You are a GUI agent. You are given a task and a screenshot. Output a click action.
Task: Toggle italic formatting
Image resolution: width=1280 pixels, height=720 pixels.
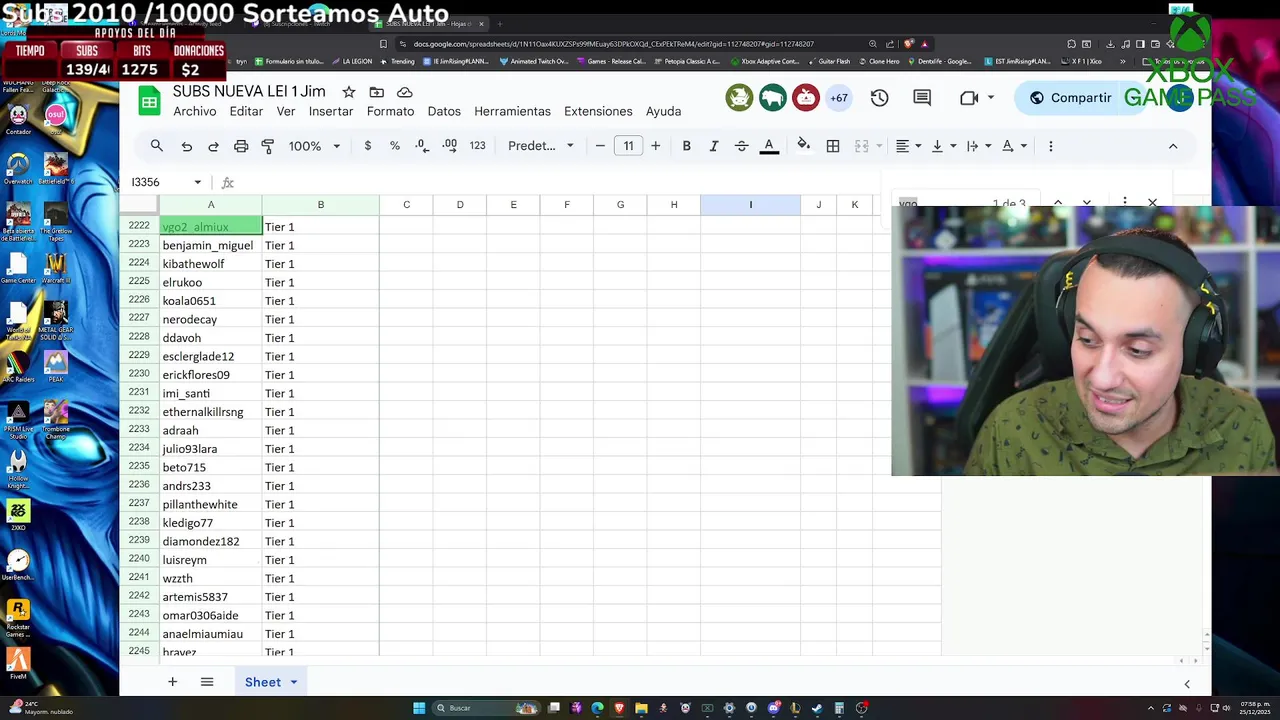(x=714, y=146)
